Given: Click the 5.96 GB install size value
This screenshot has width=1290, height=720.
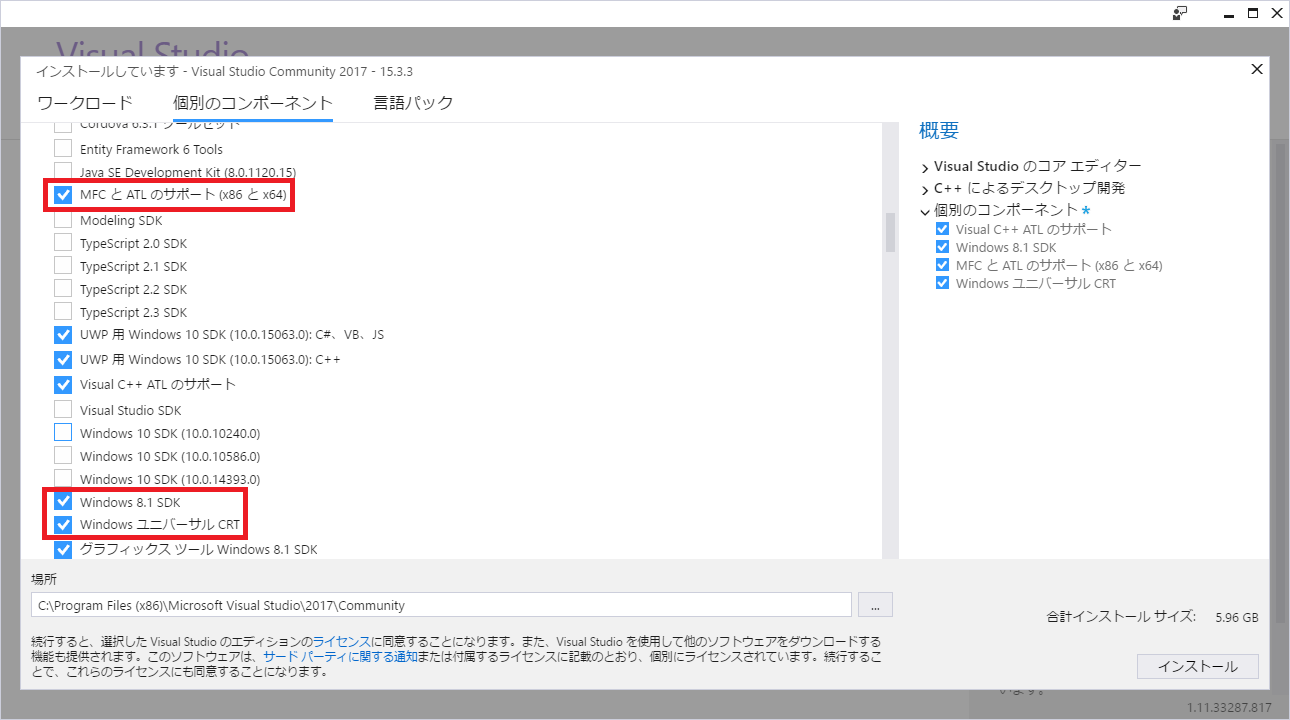Looking at the screenshot, I should tap(1237, 617).
